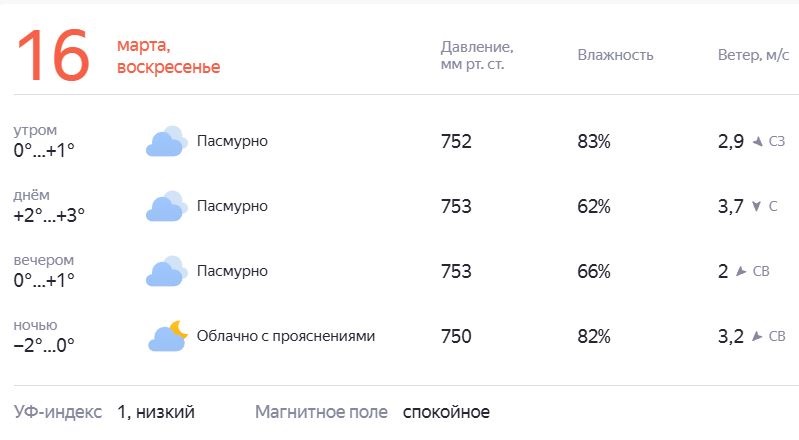Viewport: 799px width, 440px height.
Task: Click the 'Магнитное поле' label
Action: (x=321, y=412)
